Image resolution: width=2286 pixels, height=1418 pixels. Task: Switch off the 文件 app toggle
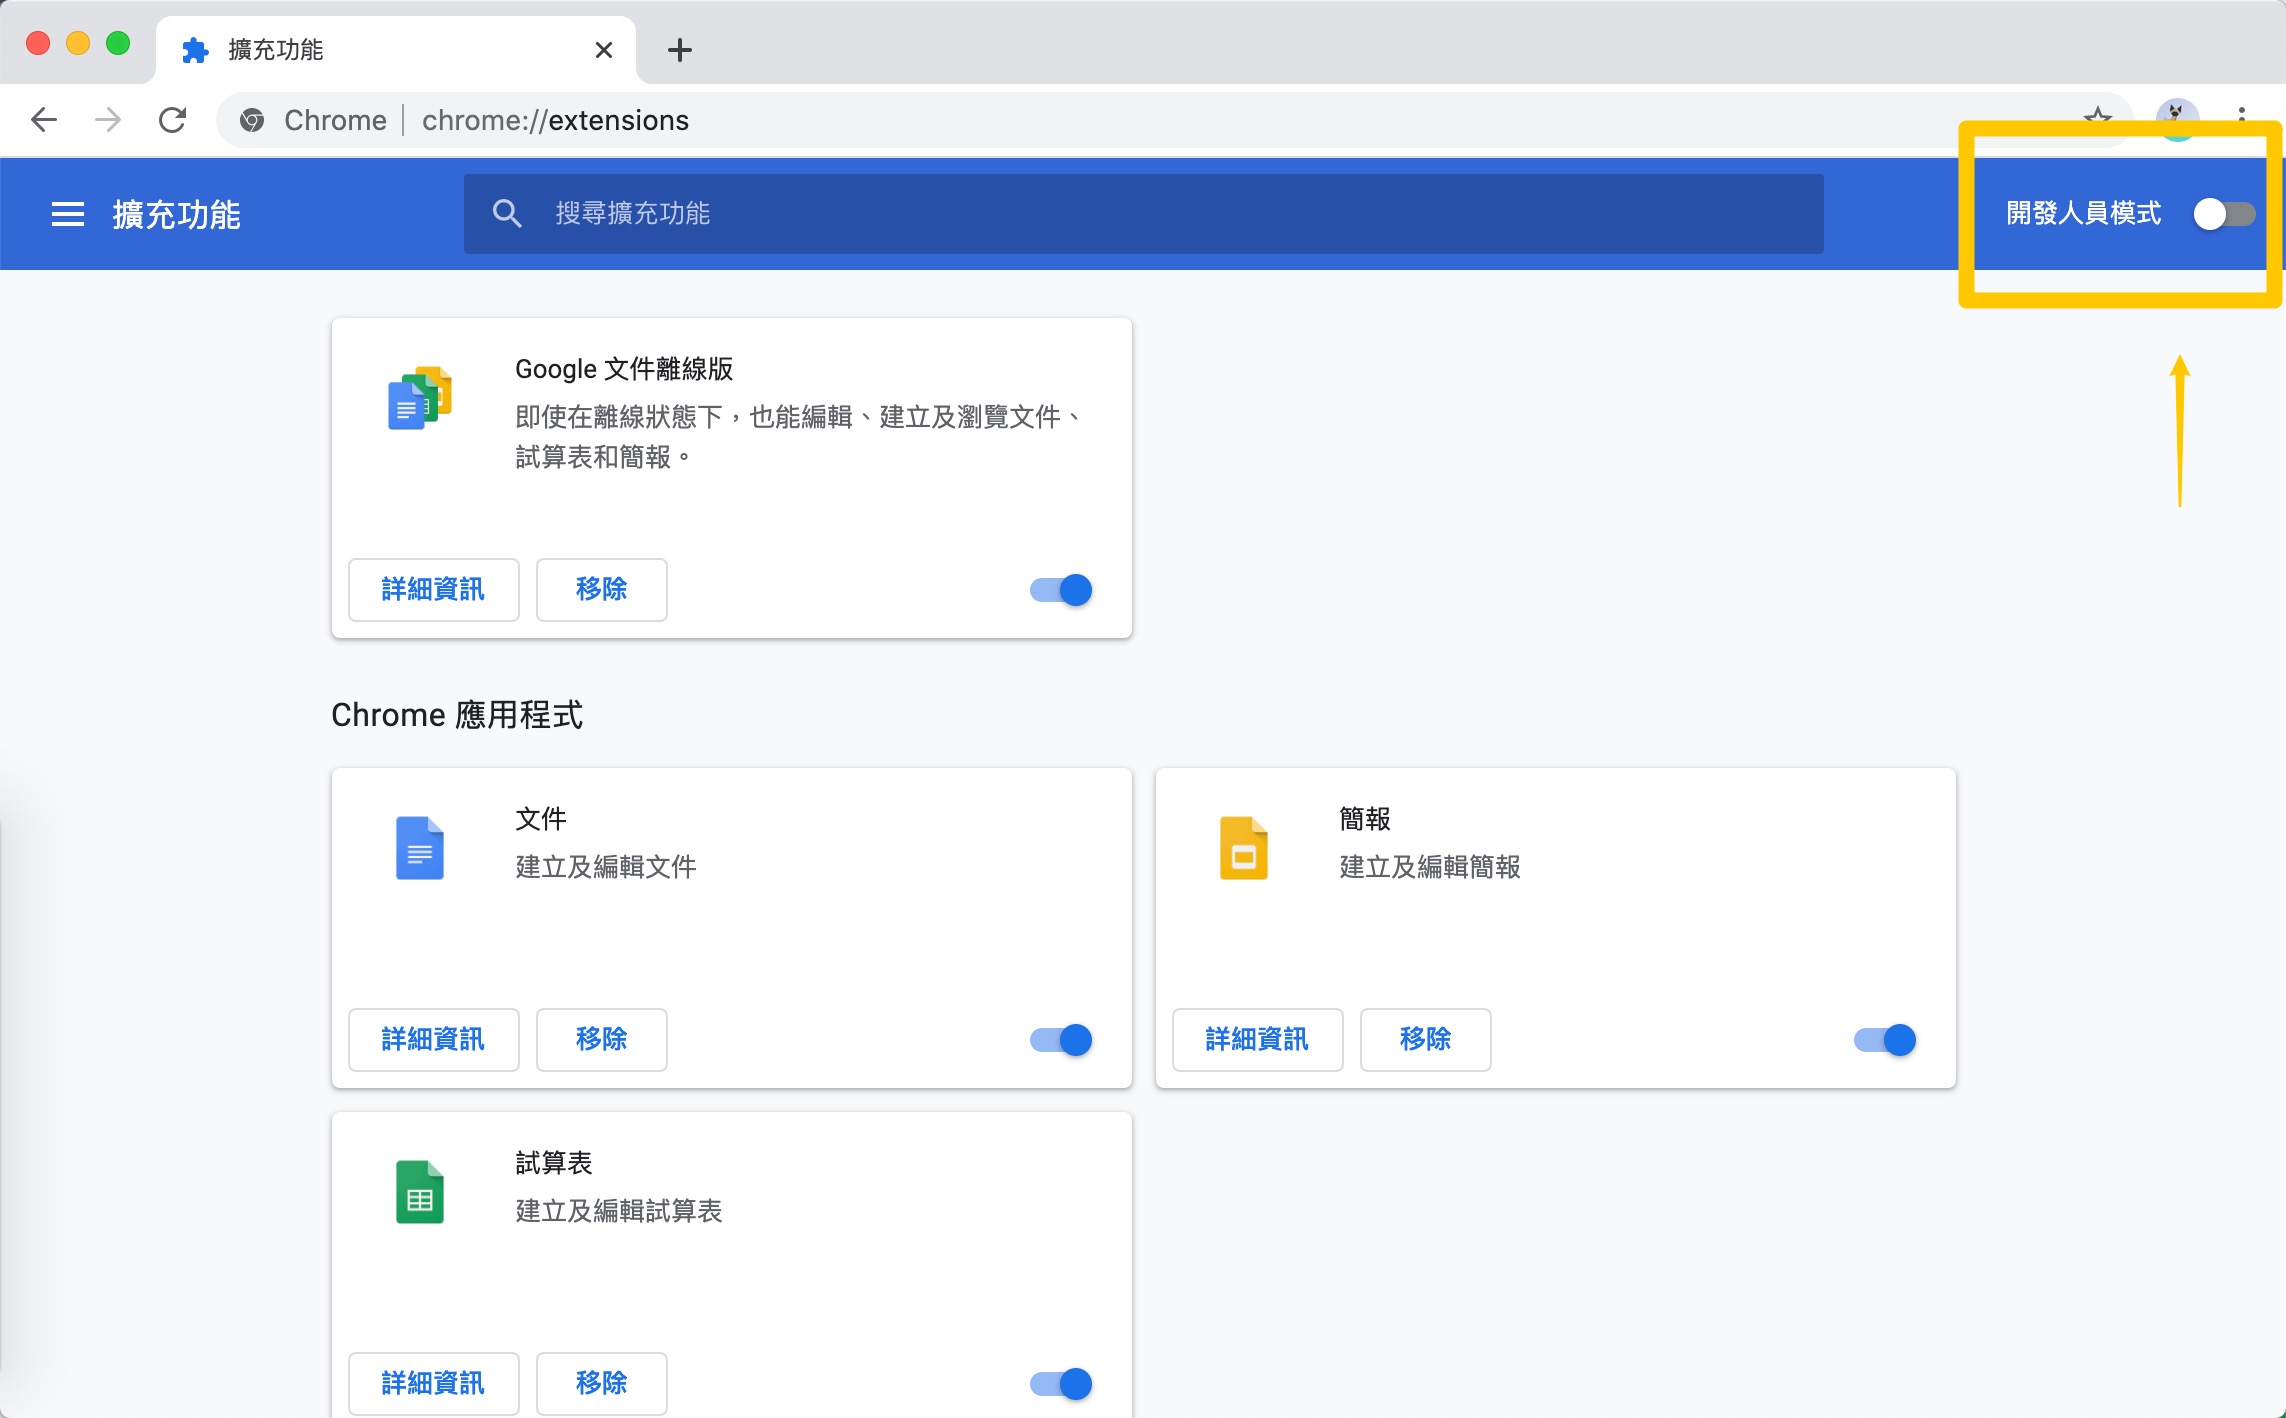click(1061, 1040)
